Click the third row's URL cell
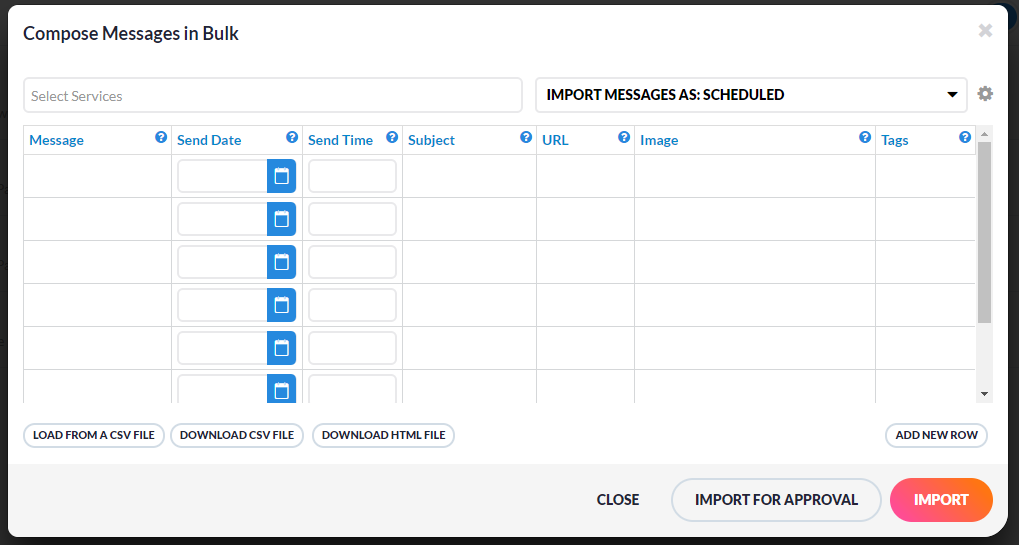 586,262
